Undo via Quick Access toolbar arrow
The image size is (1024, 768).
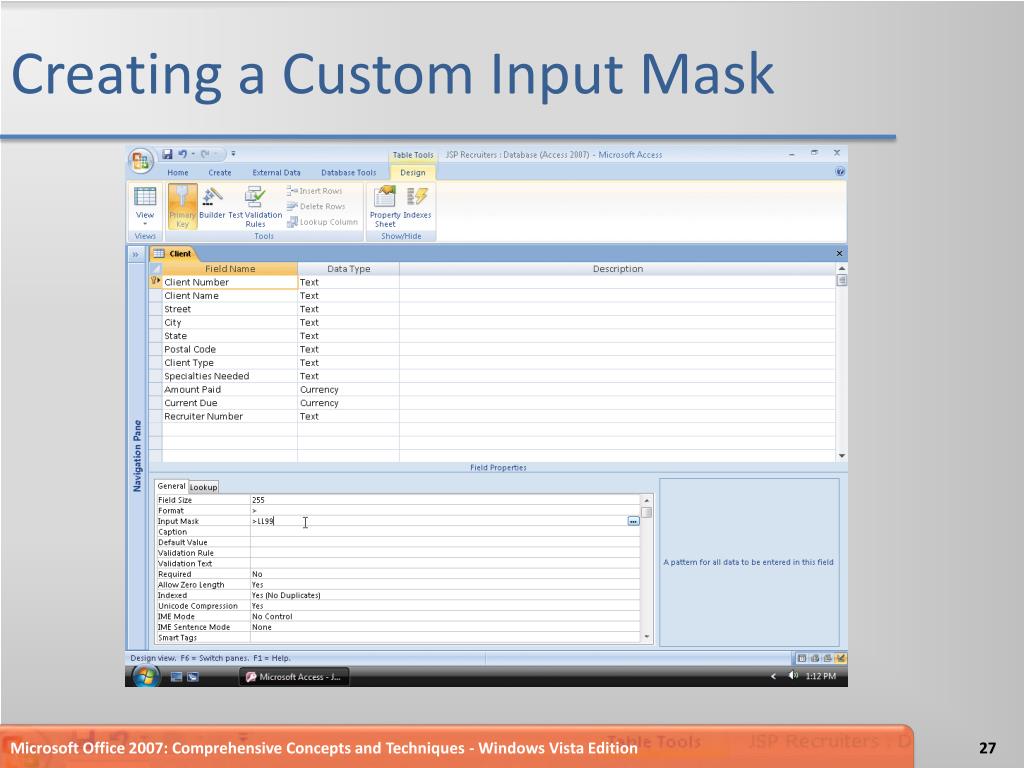(x=183, y=154)
